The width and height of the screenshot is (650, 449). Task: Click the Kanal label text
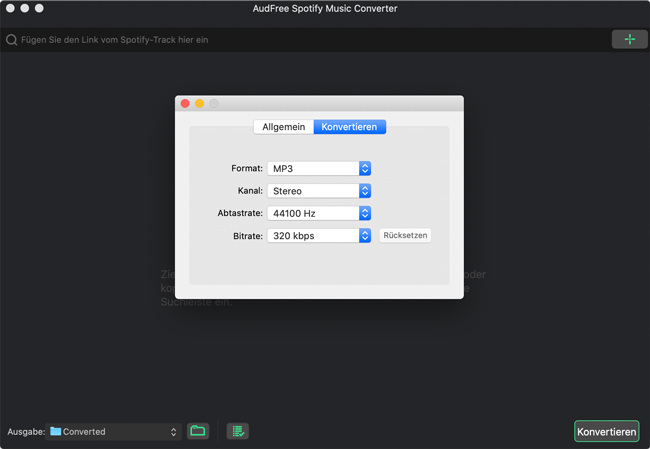[250, 191]
